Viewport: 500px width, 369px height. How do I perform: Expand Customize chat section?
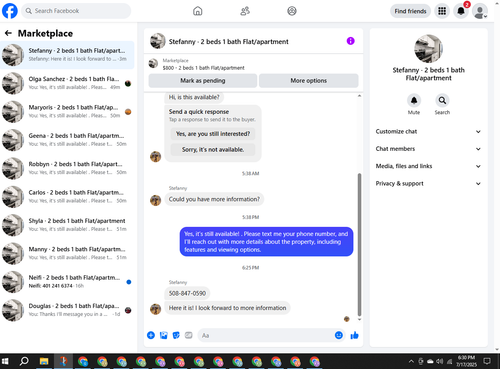[x=428, y=131]
